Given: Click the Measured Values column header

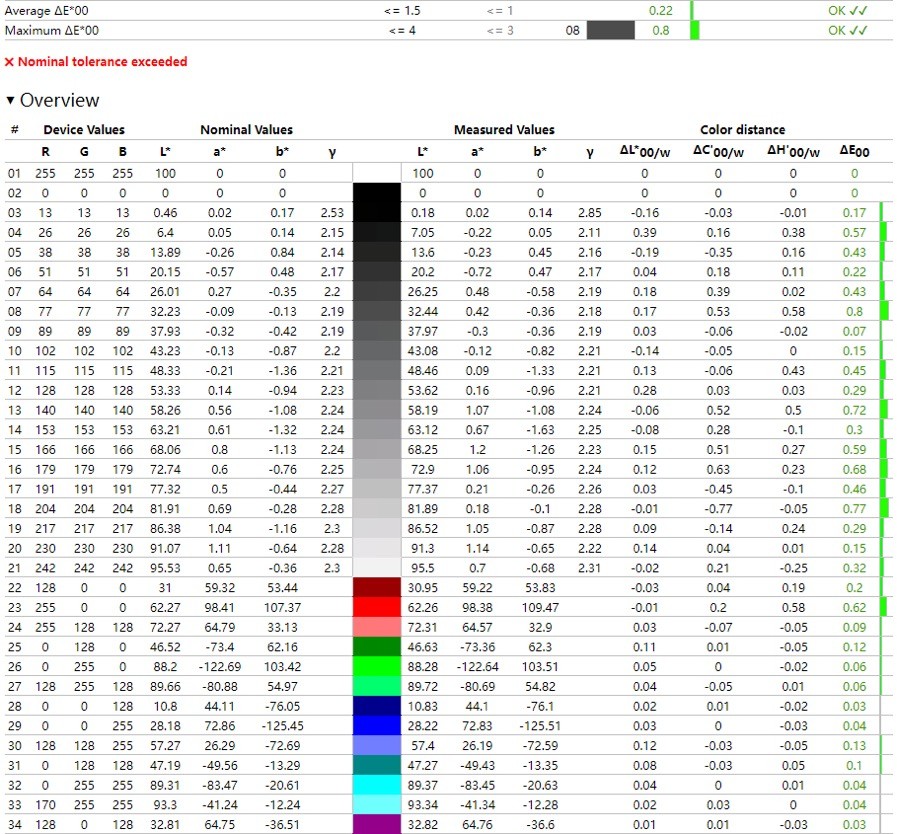Looking at the screenshot, I should 504,130.
